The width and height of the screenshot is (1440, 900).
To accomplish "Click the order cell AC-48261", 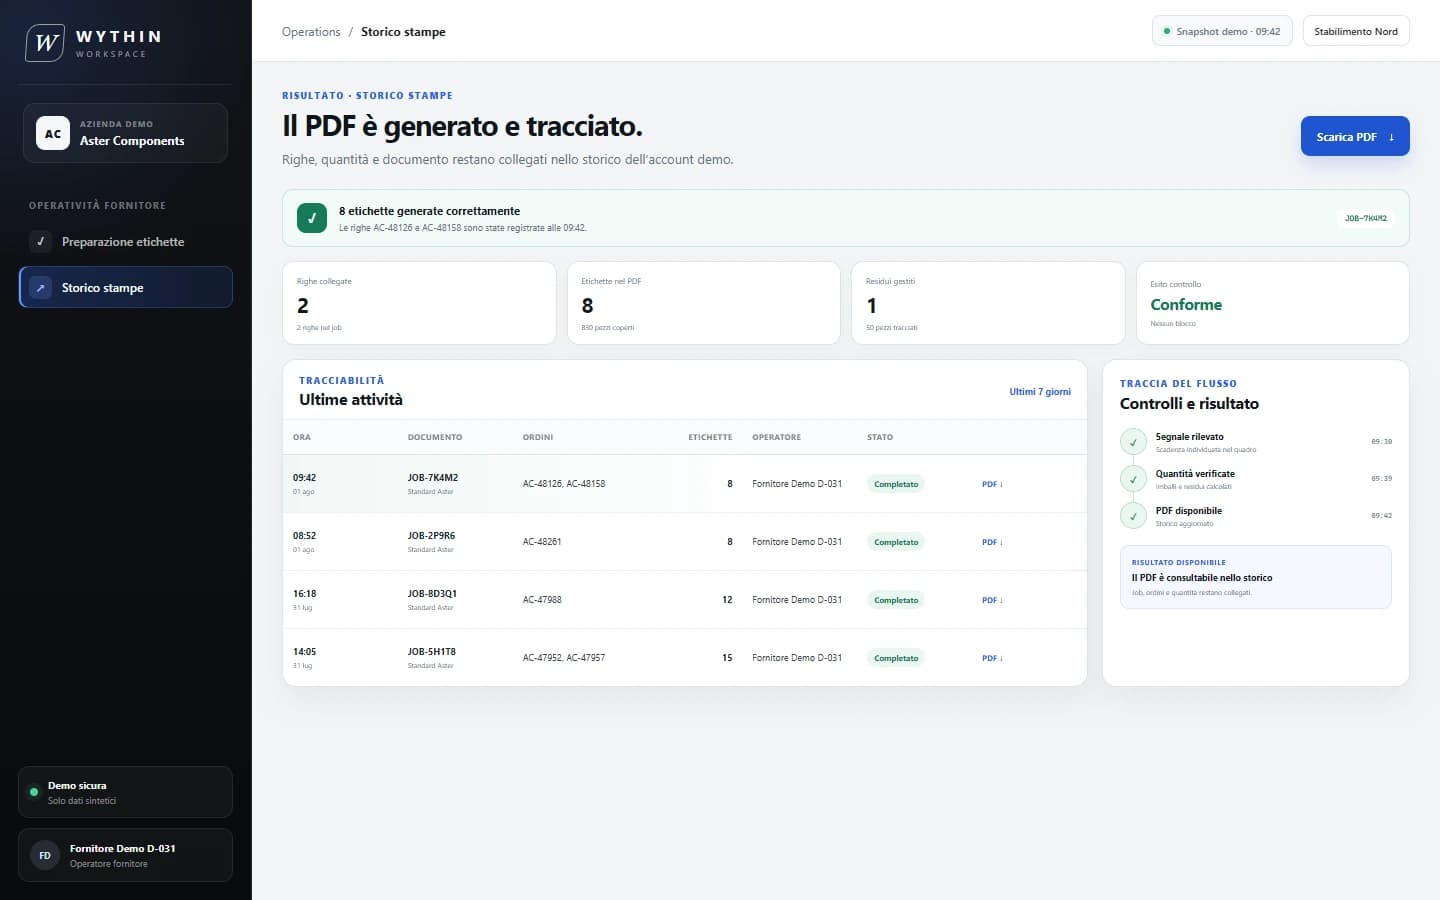I will click(x=542, y=542).
